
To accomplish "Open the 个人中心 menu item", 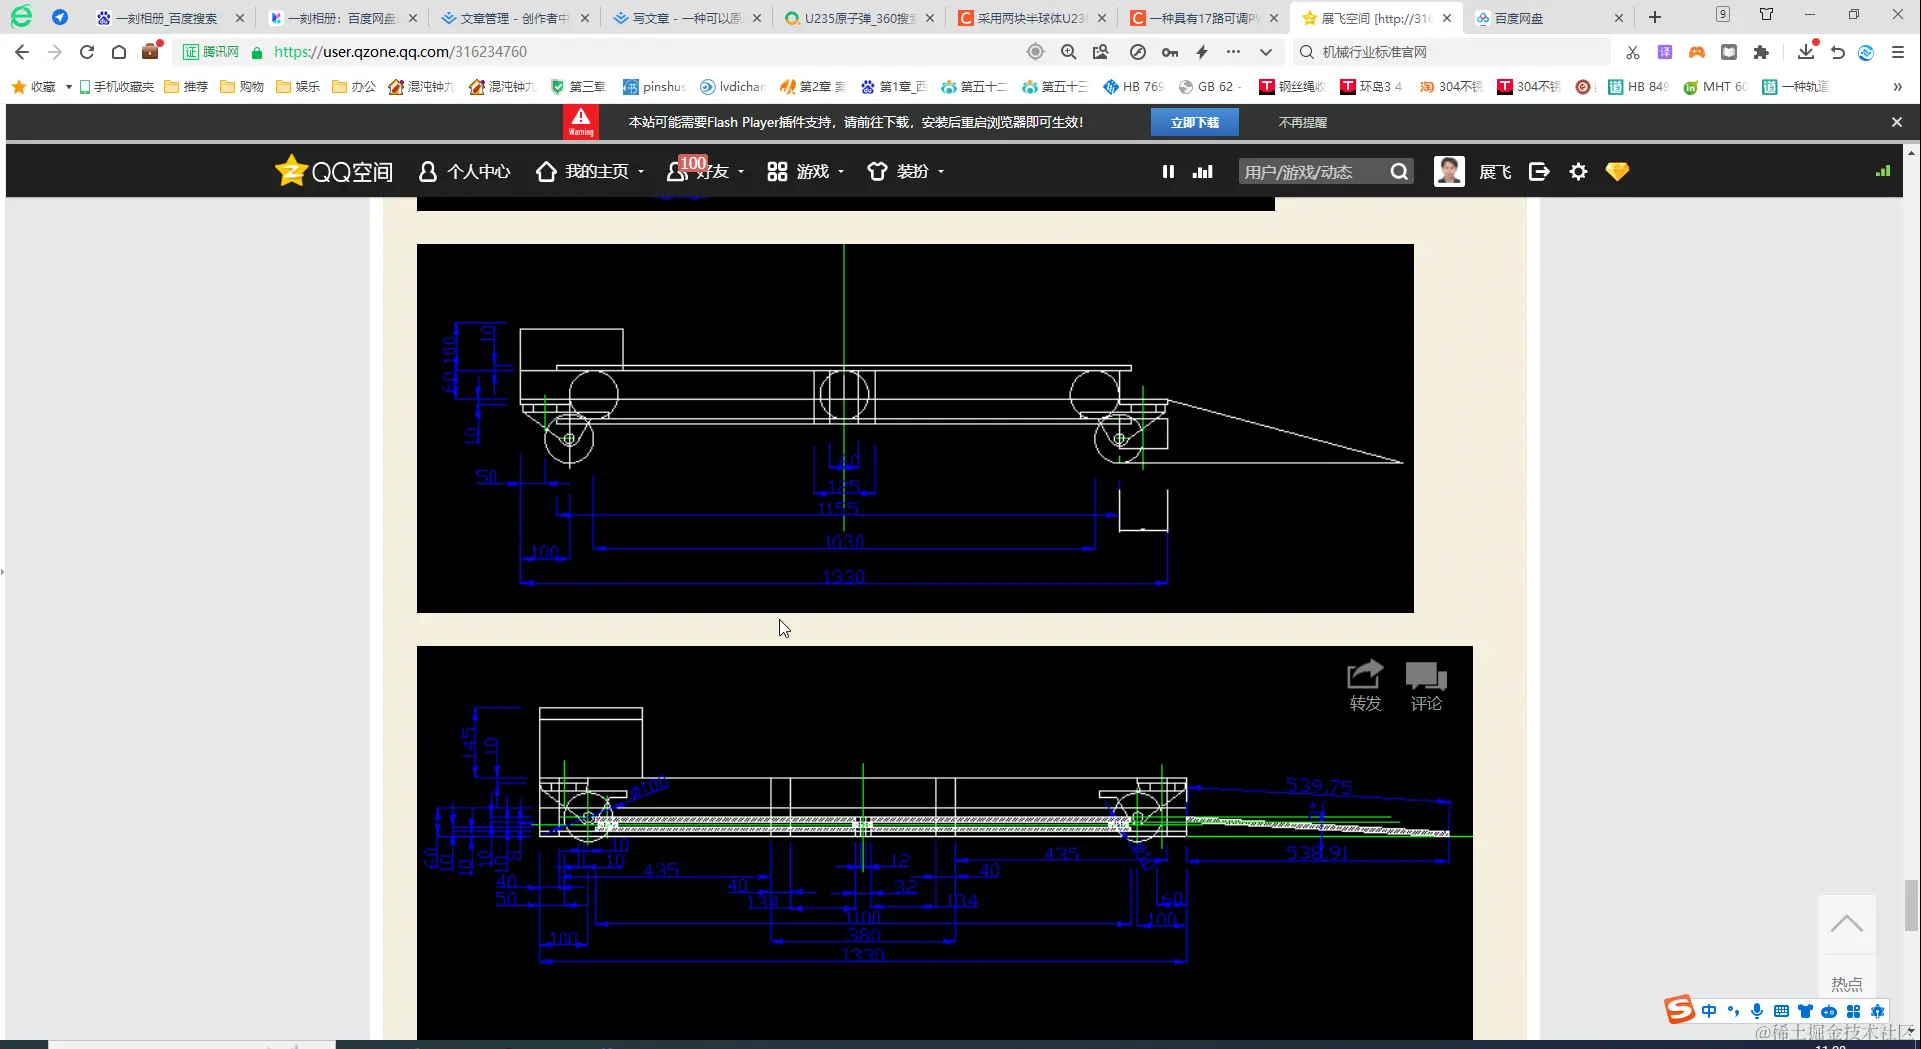I will 465,172.
